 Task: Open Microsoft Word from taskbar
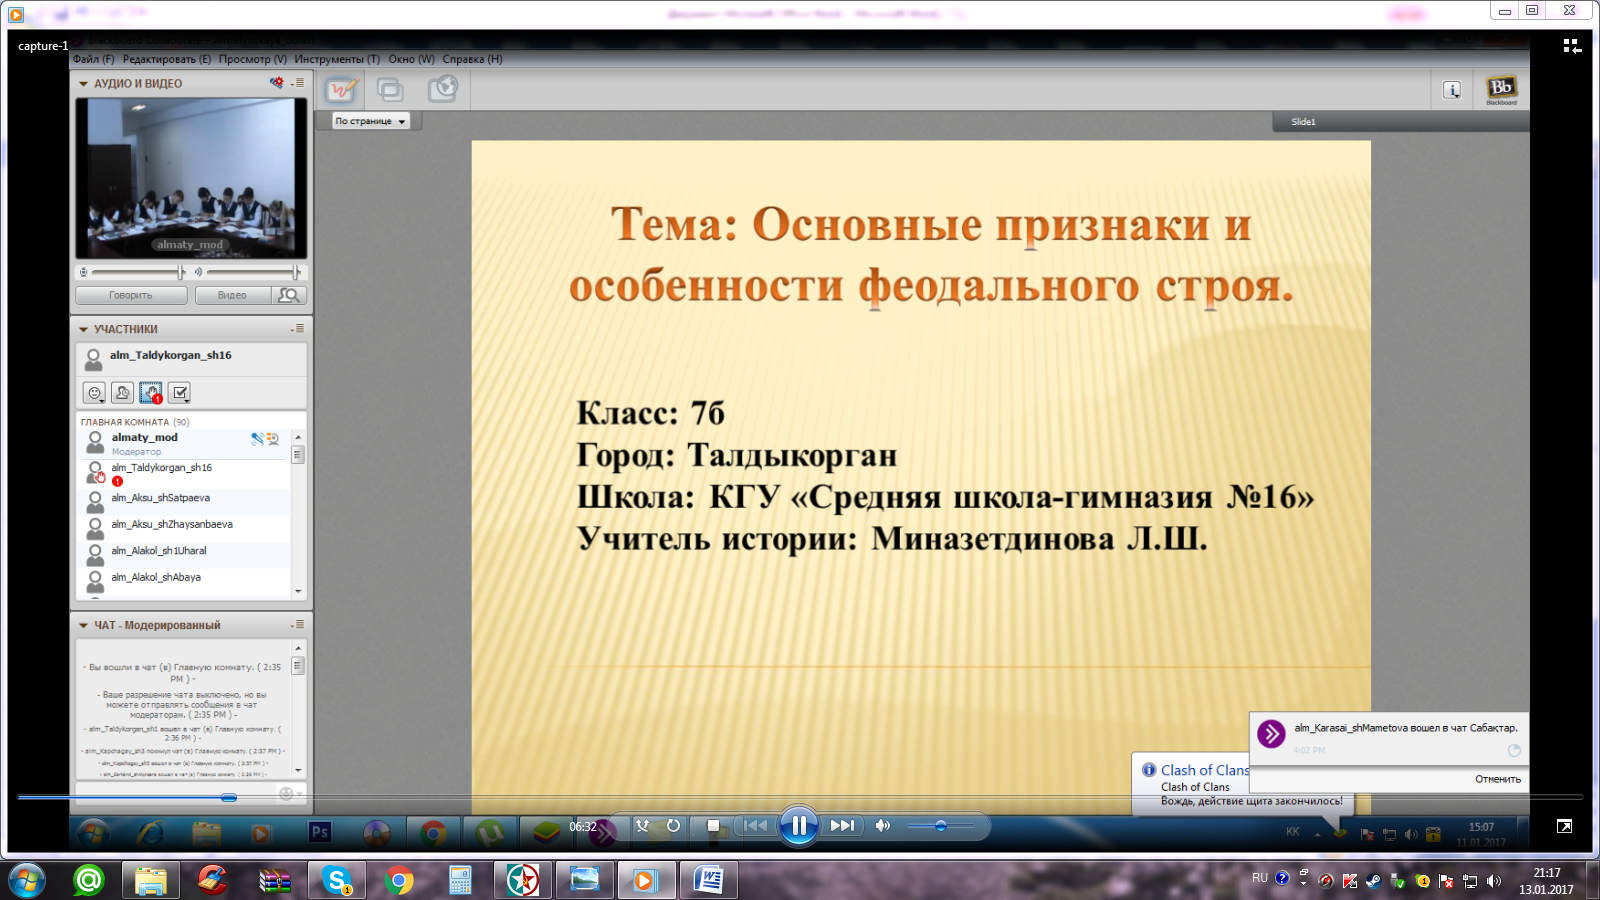(x=708, y=880)
